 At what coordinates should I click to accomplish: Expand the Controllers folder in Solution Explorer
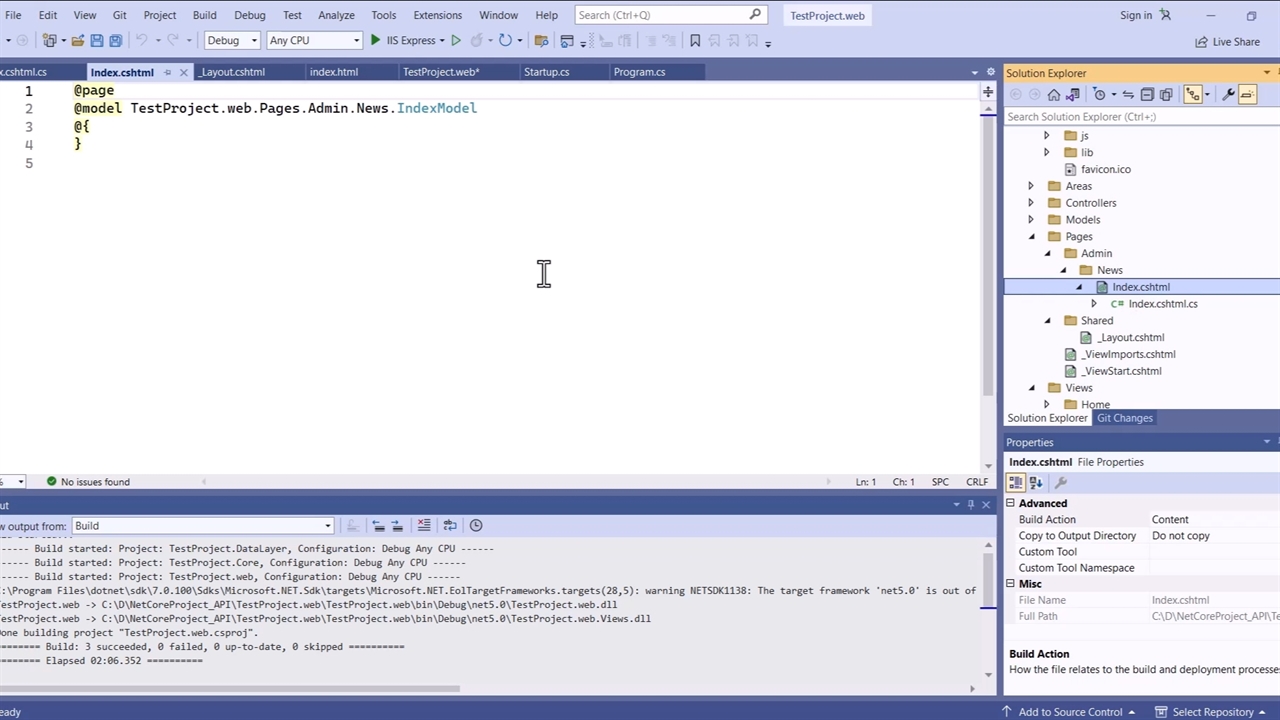(1031, 203)
